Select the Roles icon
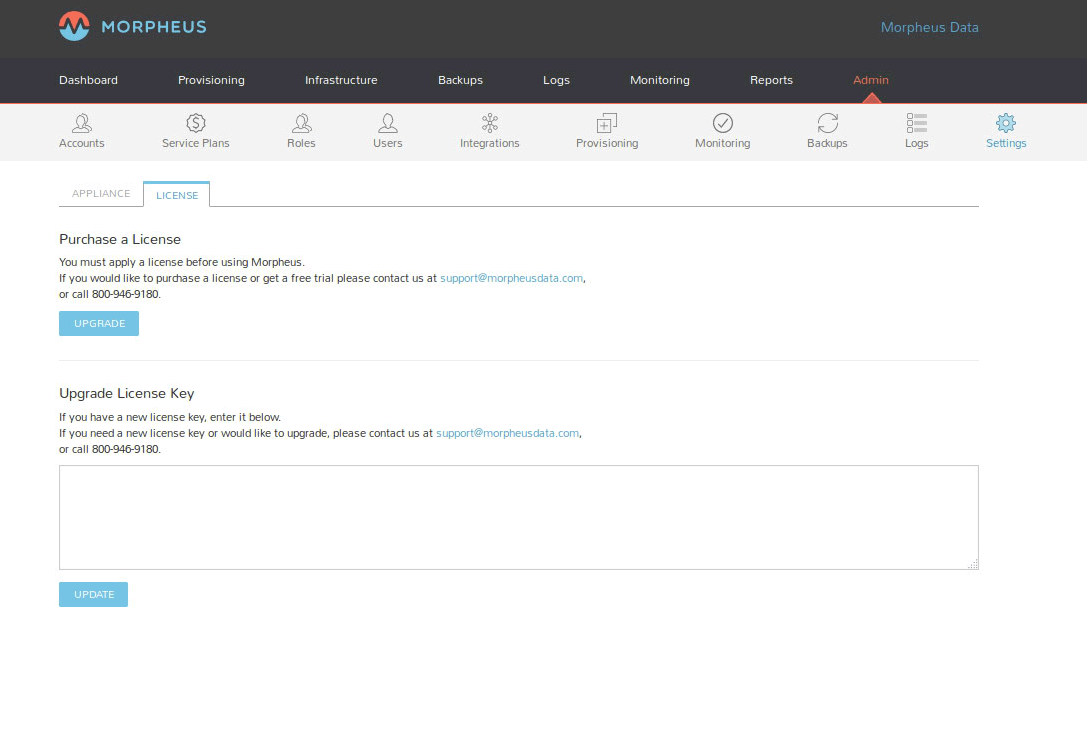 click(x=301, y=123)
